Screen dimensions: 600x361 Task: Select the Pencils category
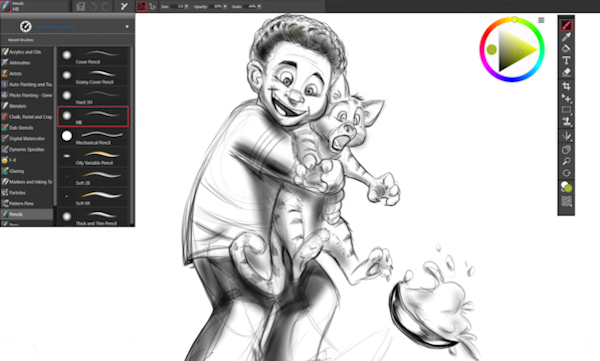click(x=27, y=214)
